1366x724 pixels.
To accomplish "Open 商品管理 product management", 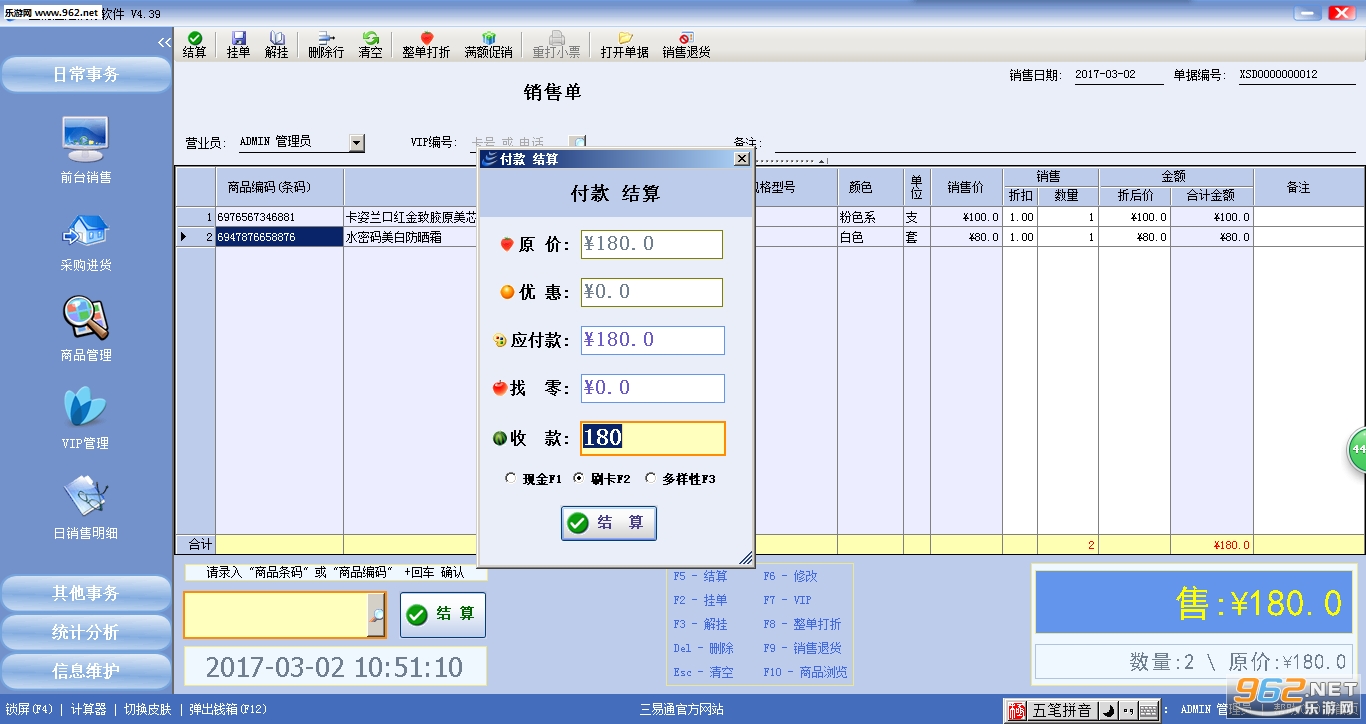I will click(x=86, y=329).
